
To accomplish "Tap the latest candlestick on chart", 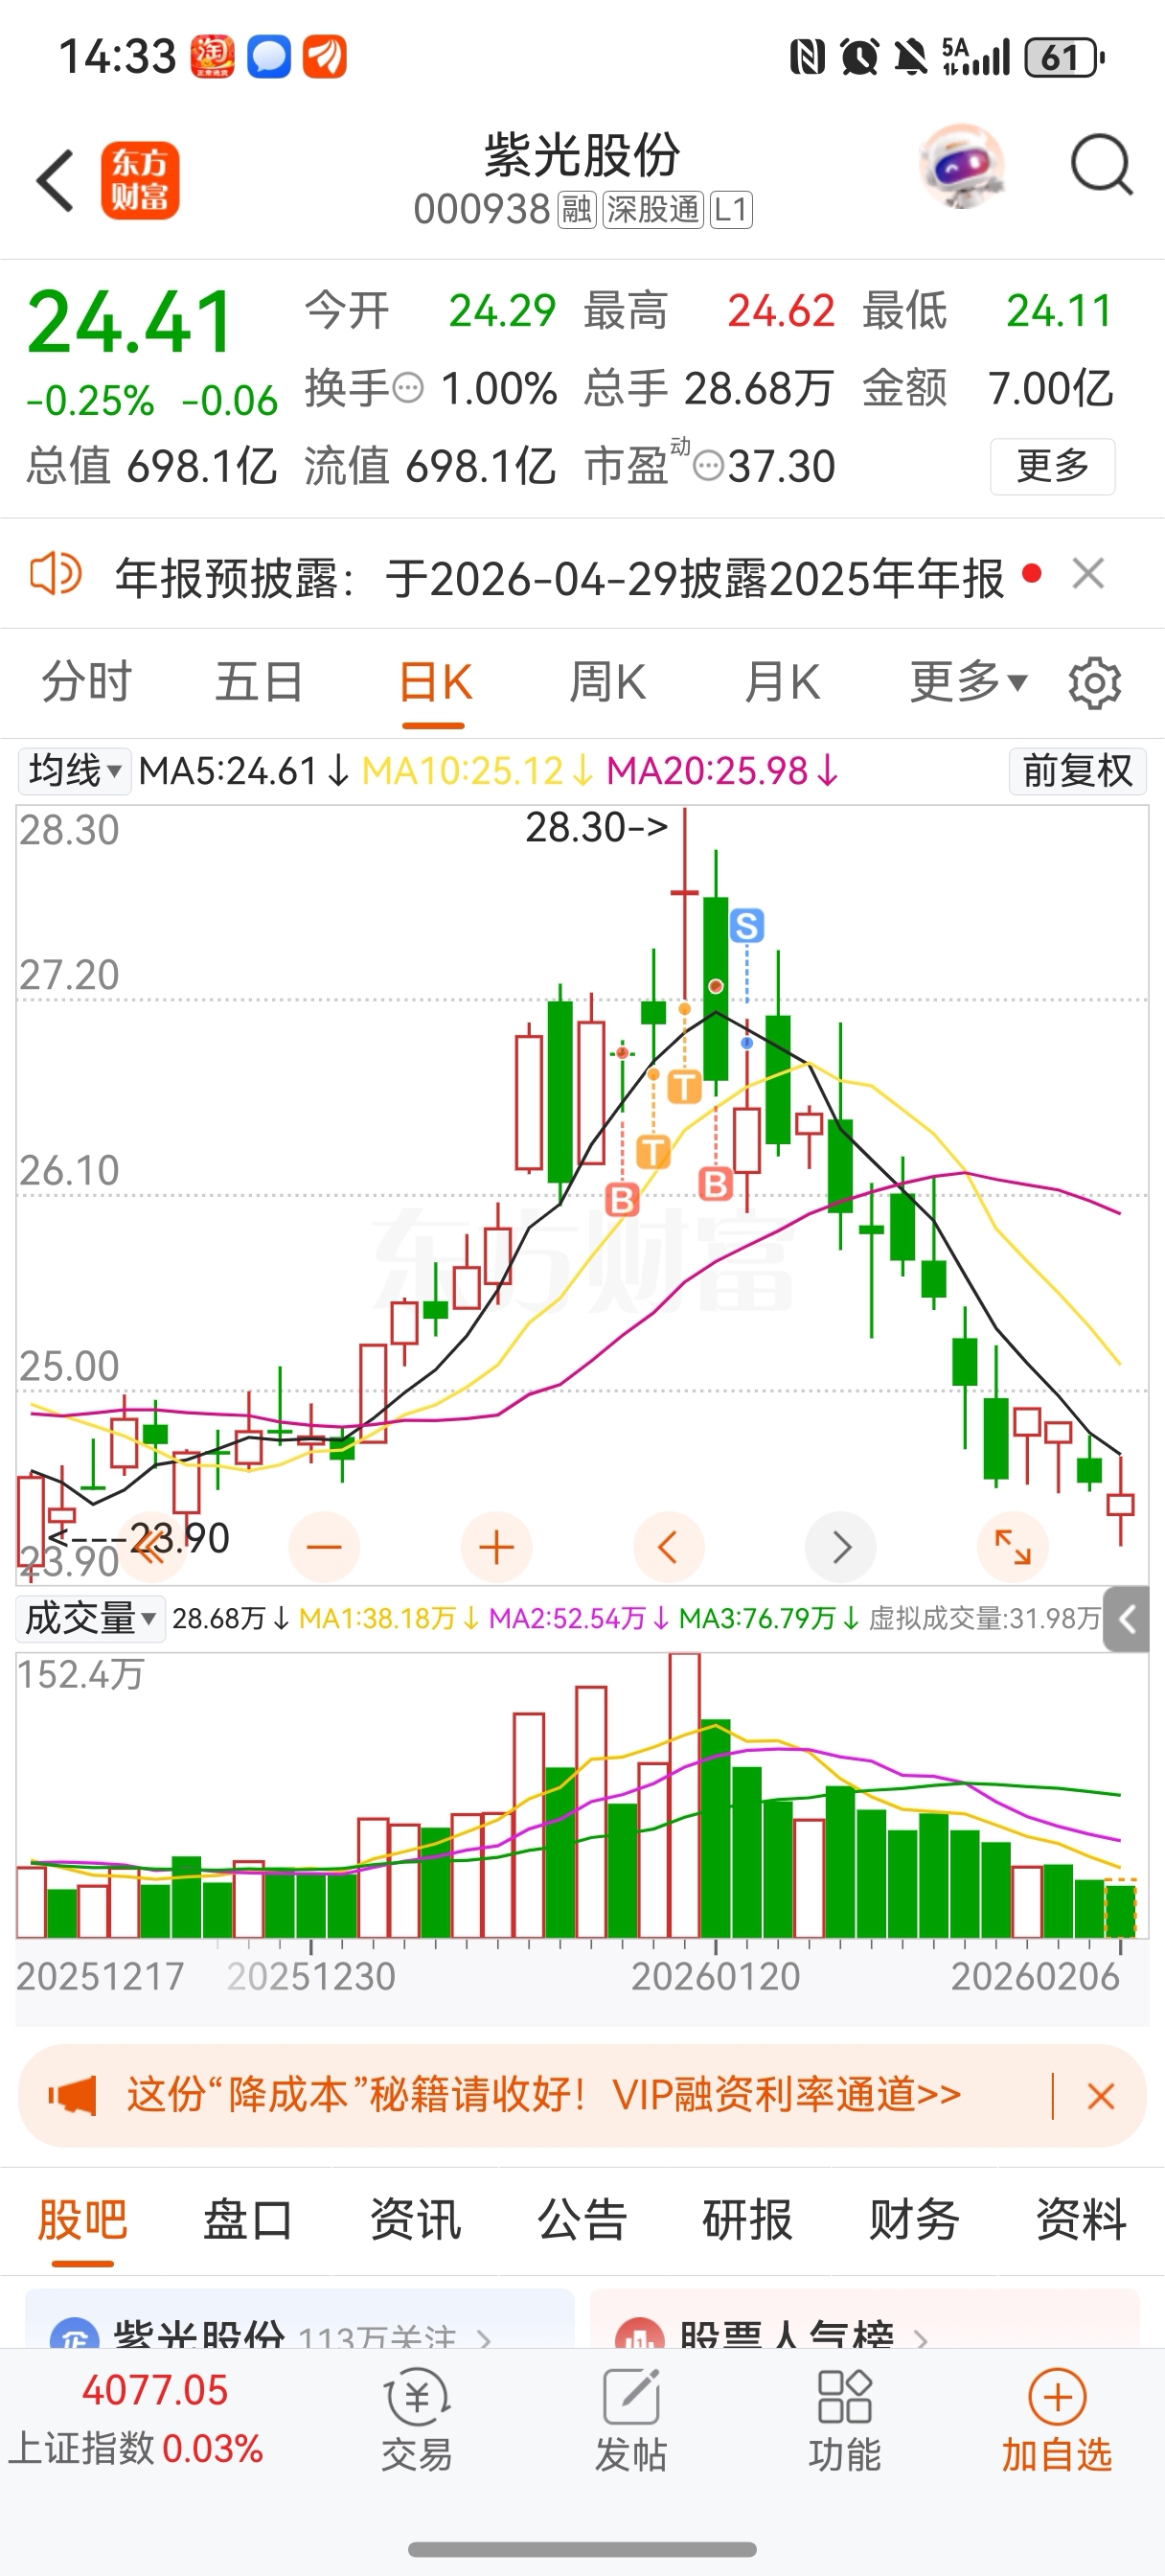I will [x=1120, y=1502].
